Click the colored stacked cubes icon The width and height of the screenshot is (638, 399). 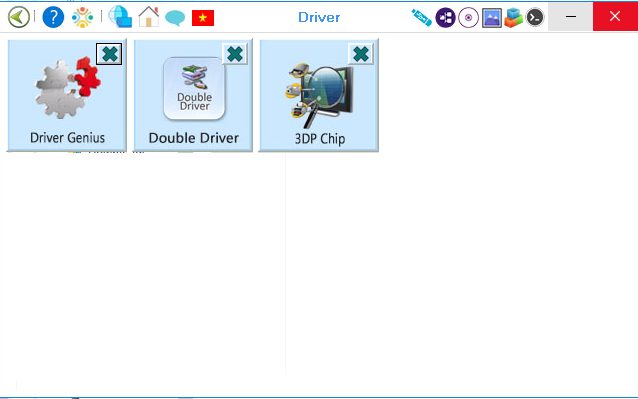[x=513, y=17]
